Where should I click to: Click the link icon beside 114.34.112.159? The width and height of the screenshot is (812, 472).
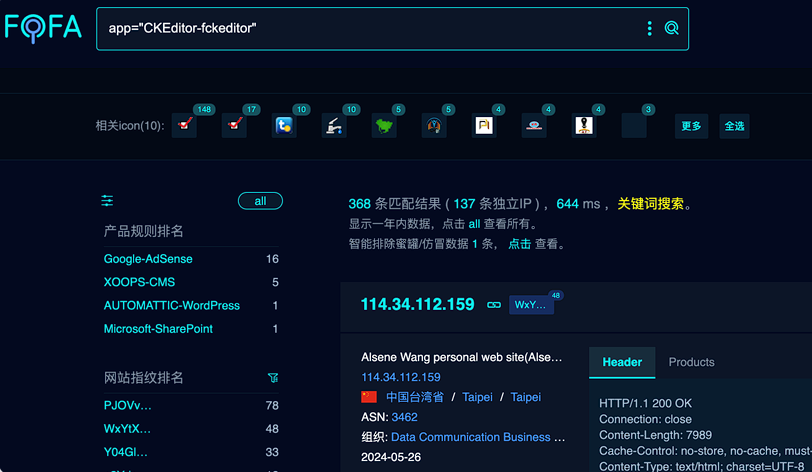[x=493, y=305]
